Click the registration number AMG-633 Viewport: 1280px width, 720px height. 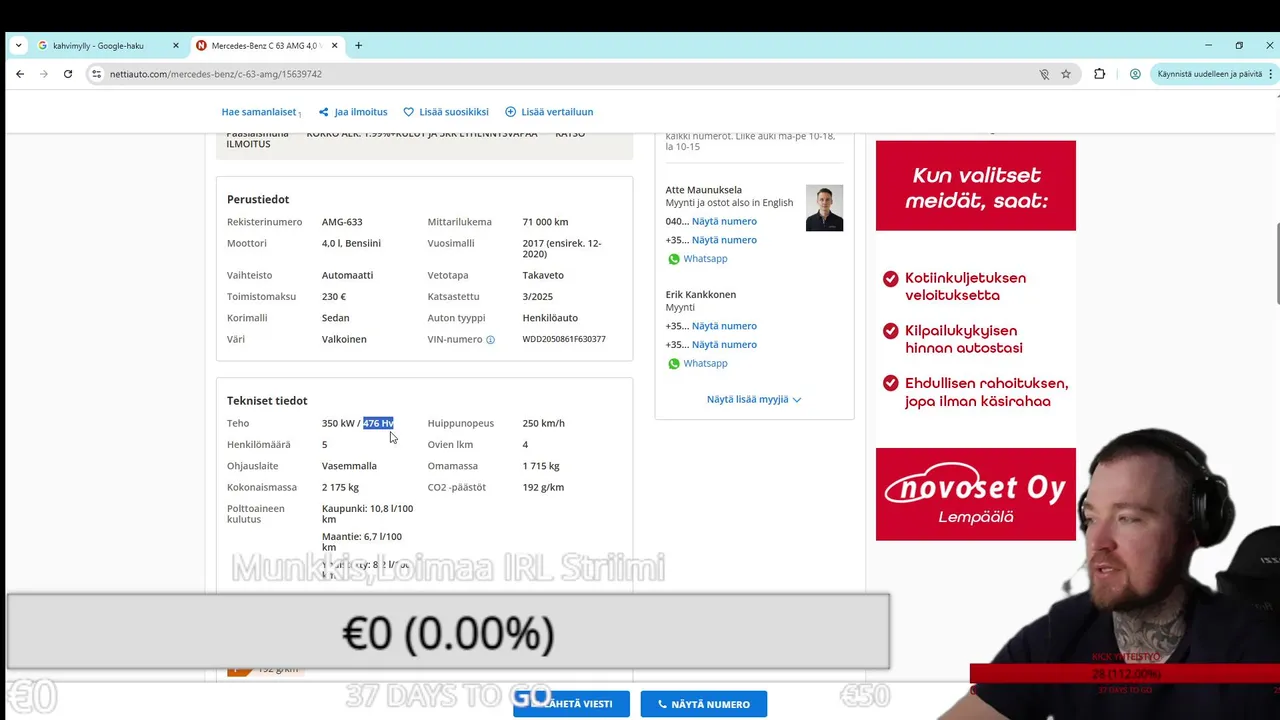[342, 222]
